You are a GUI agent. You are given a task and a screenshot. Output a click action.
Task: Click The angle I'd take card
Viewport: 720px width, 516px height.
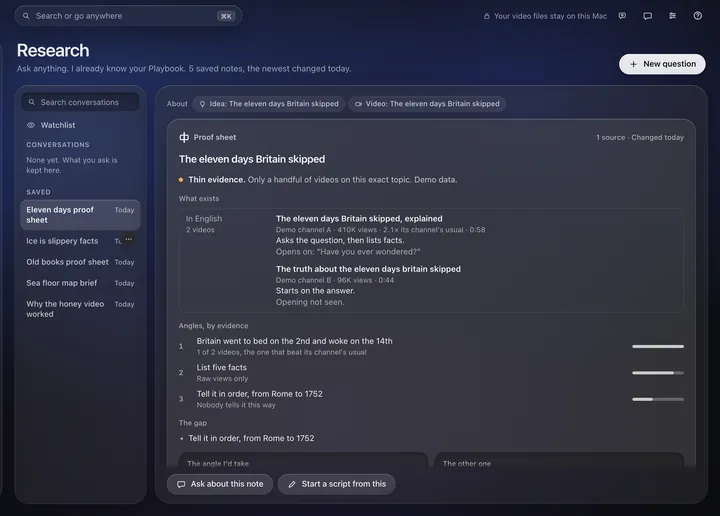303,460
